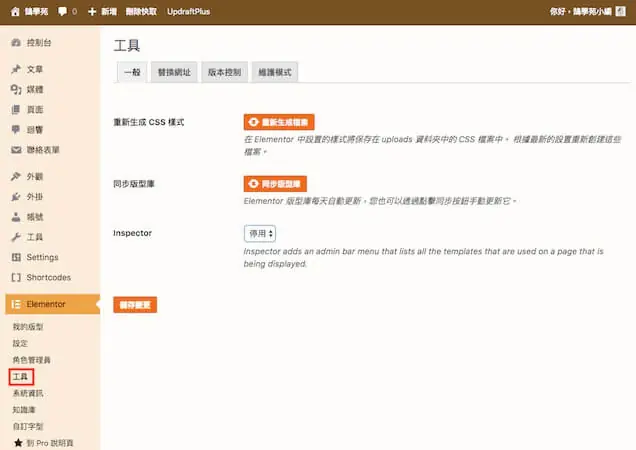Open the Elementor 工具 tools submenu link
Viewport: 636px width, 450px height.
click(x=21, y=377)
